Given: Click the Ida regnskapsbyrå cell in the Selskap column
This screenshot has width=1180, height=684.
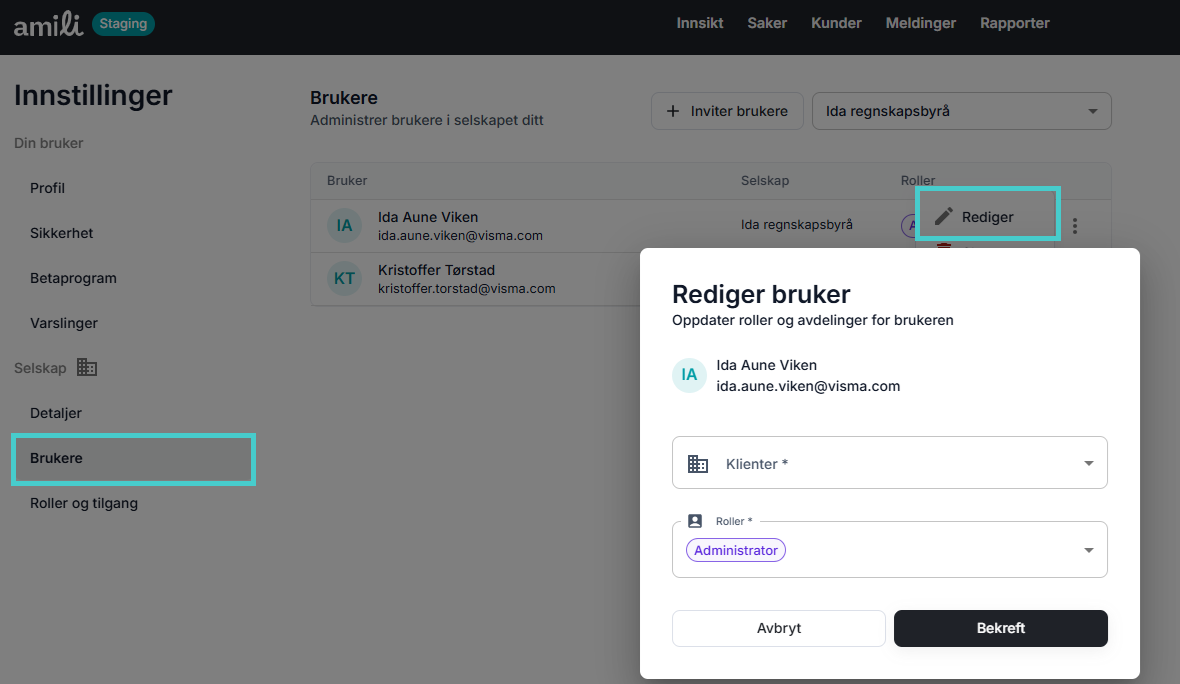Looking at the screenshot, I should coord(796,224).
